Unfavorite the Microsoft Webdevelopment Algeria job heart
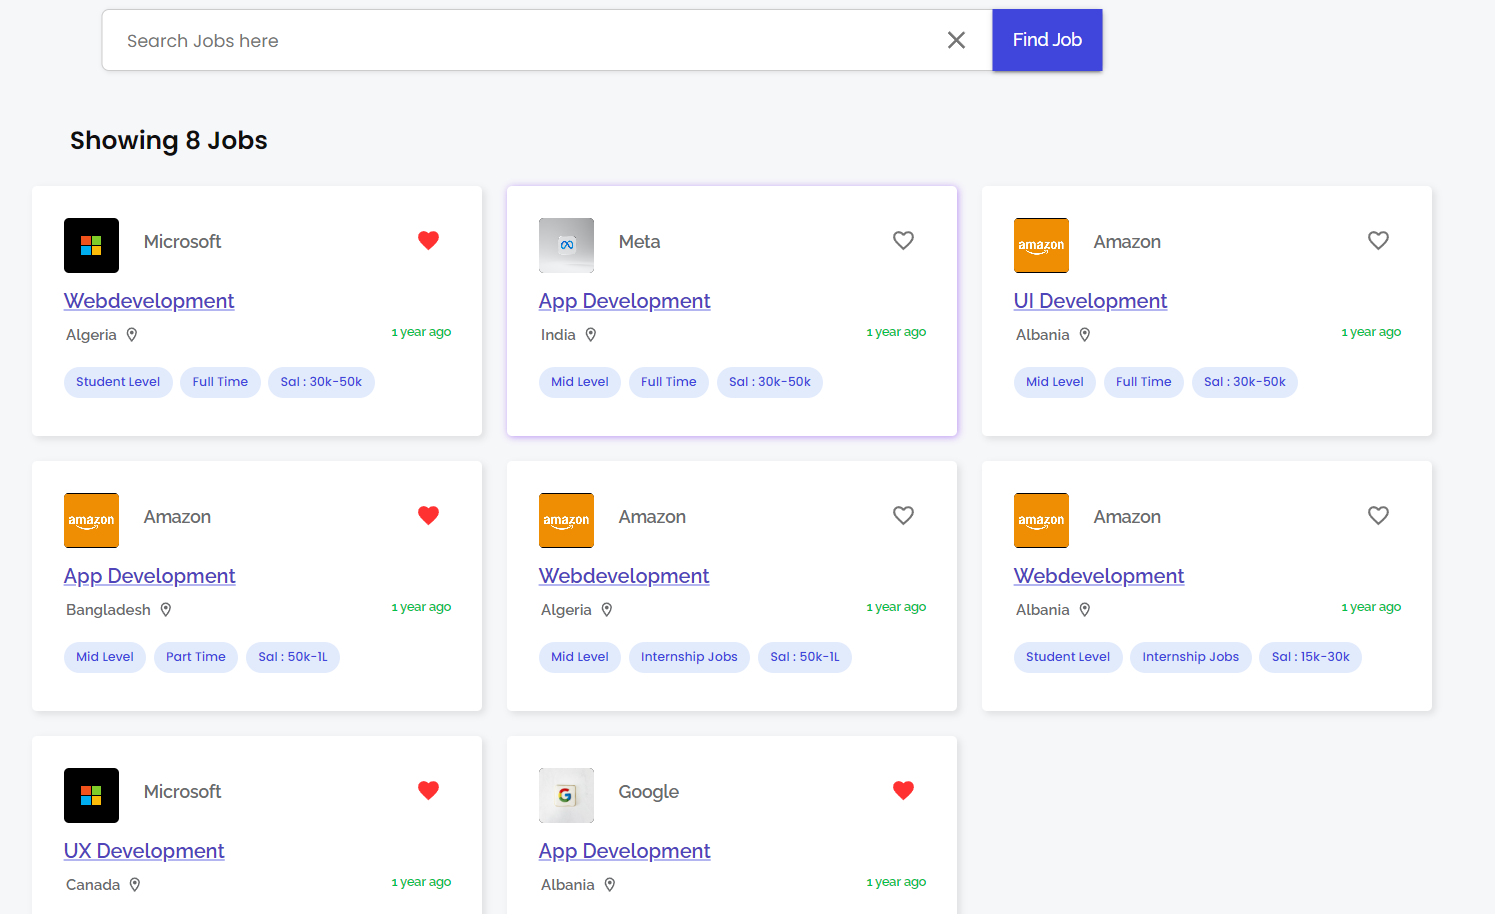 point(428,240)
